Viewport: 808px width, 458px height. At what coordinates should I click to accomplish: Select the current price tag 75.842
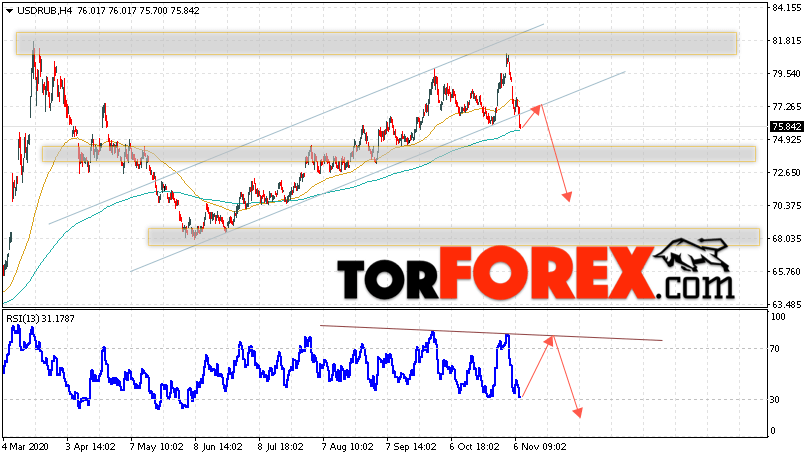pyautogui.click(x=786, y=127)
